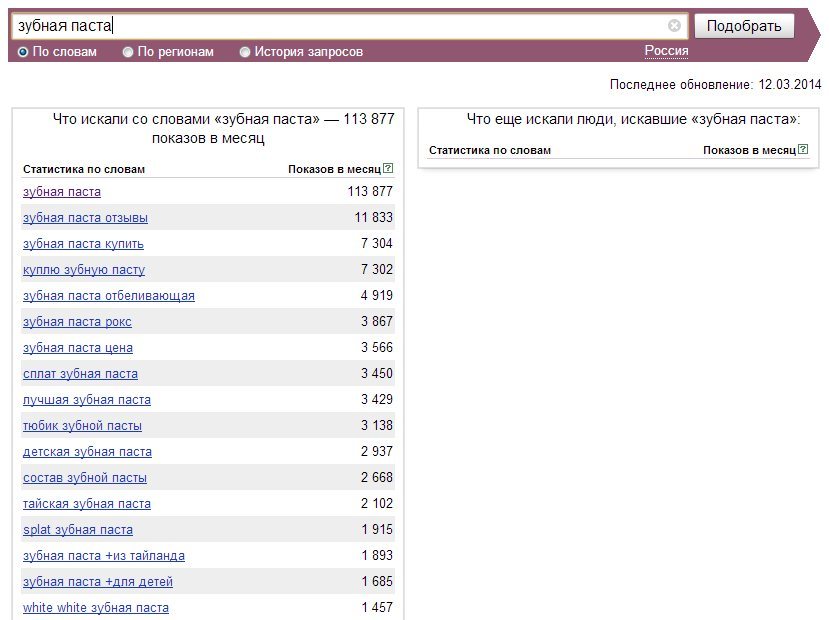Click left 'Показов в месяц' column header
829x620 pixels.
334,169
